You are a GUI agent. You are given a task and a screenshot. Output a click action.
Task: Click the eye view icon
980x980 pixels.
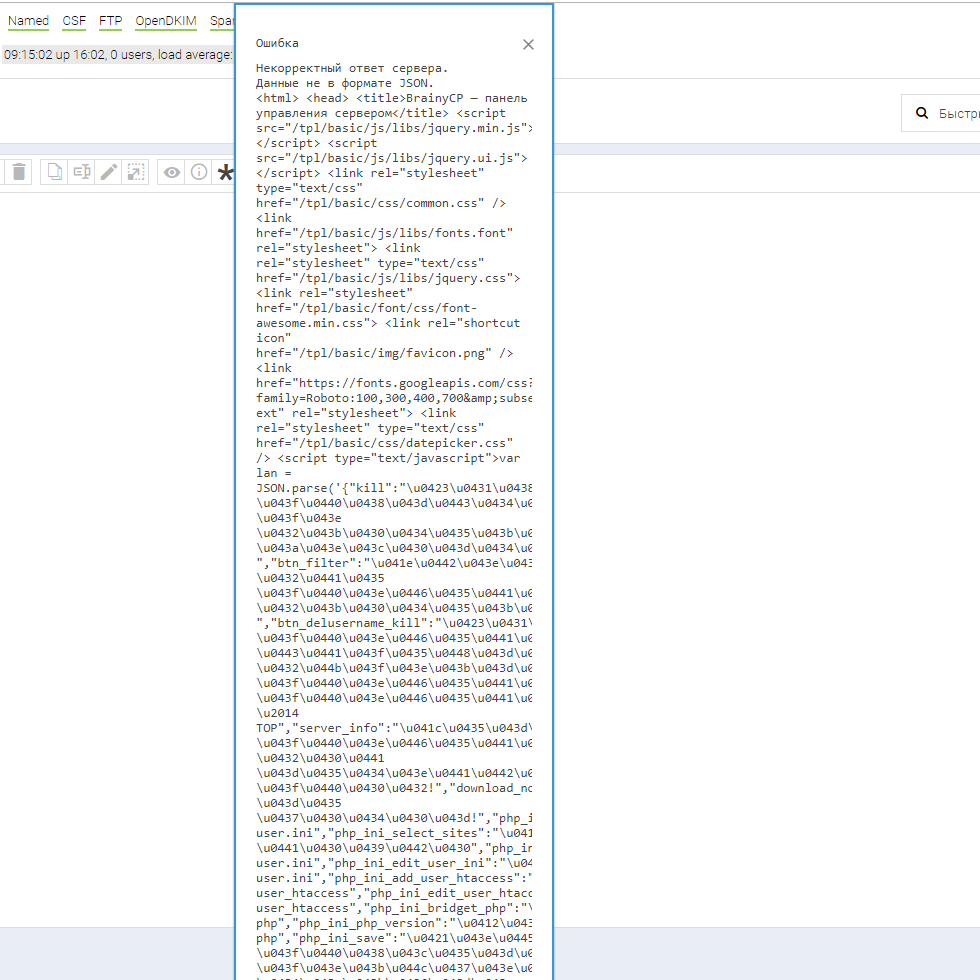click(x=172, y=172)
